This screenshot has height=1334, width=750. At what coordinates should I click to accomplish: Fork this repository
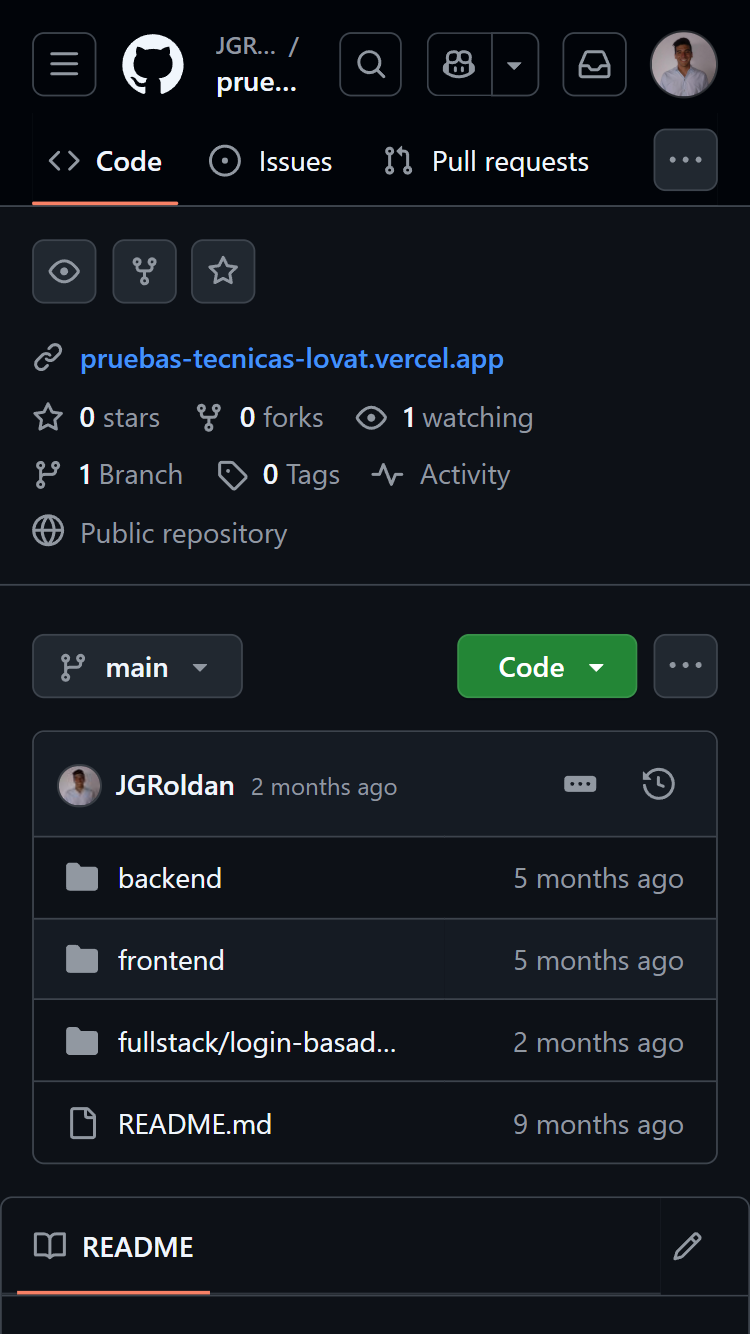[144, 271]
